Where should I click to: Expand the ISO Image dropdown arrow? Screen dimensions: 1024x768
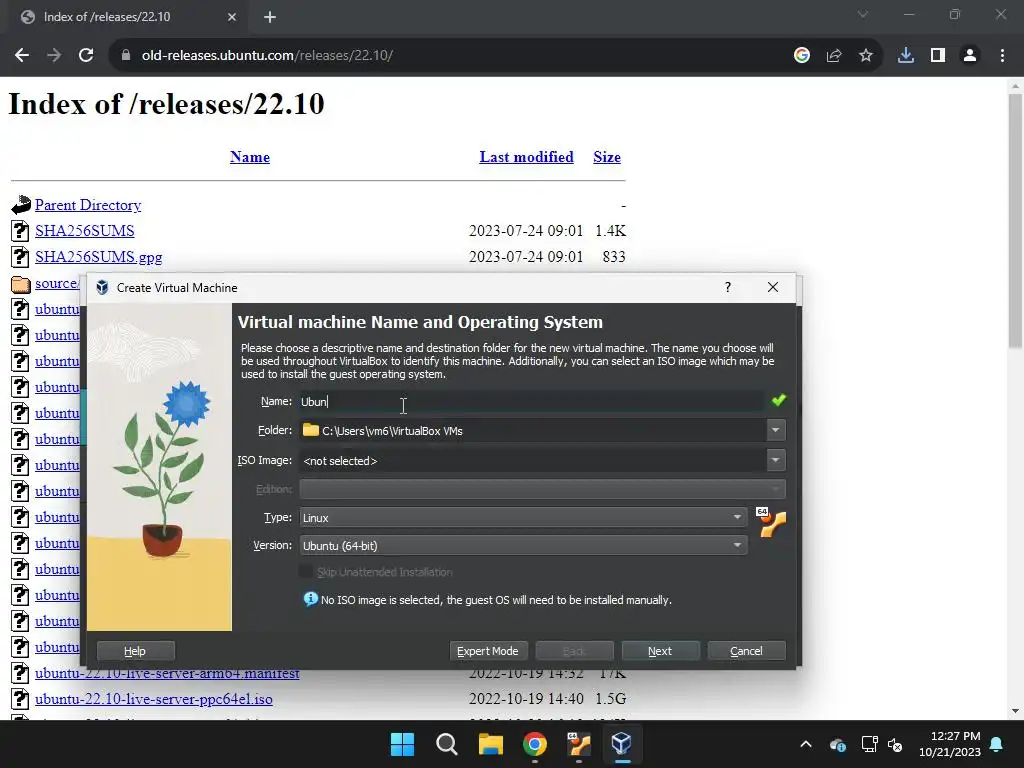click(775, 460)
